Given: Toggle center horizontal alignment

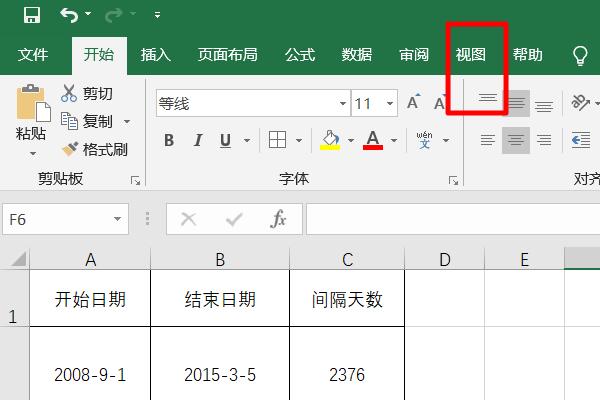Looking at the screenshot, I should (x=516, y=140).
